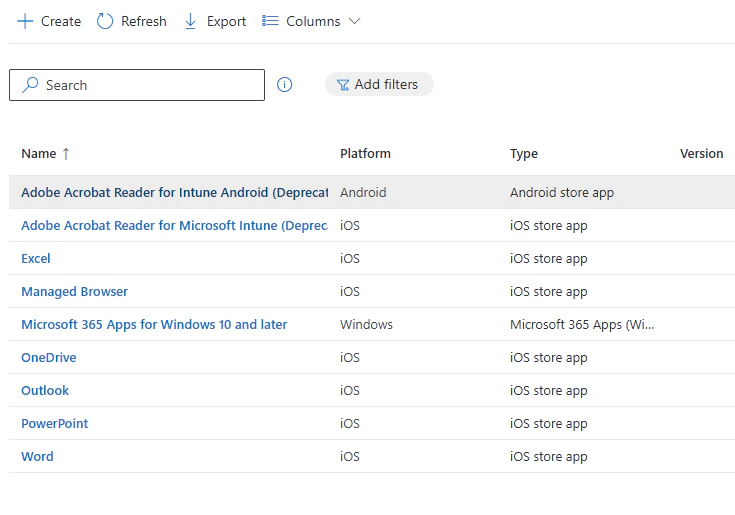Screen dimensions: 735x515
Task: Click iOS store app type in PowerPoint row
Action: pos(548,424)
